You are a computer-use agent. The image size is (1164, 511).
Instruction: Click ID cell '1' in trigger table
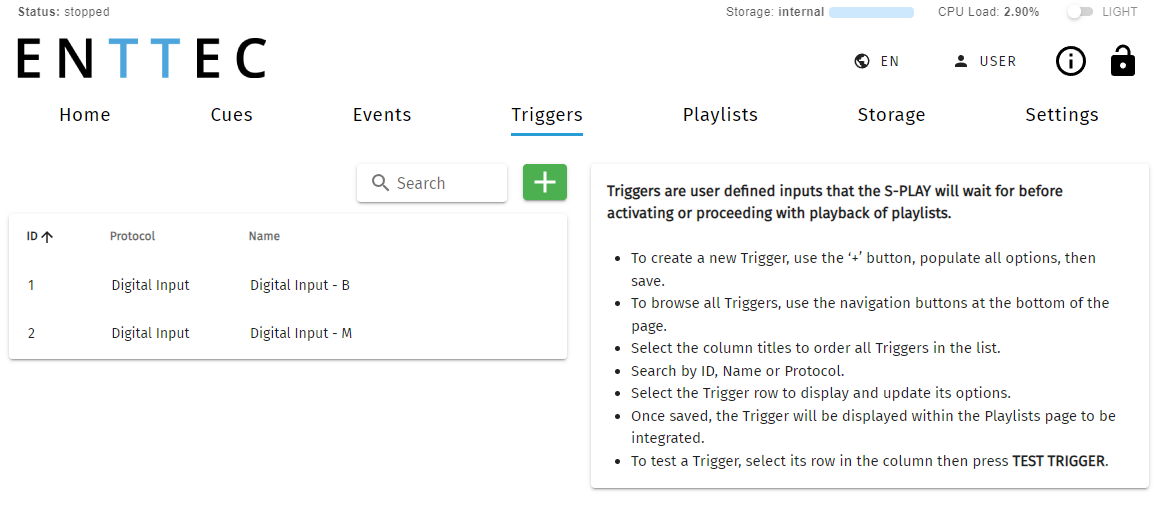[x=31, y=285]
